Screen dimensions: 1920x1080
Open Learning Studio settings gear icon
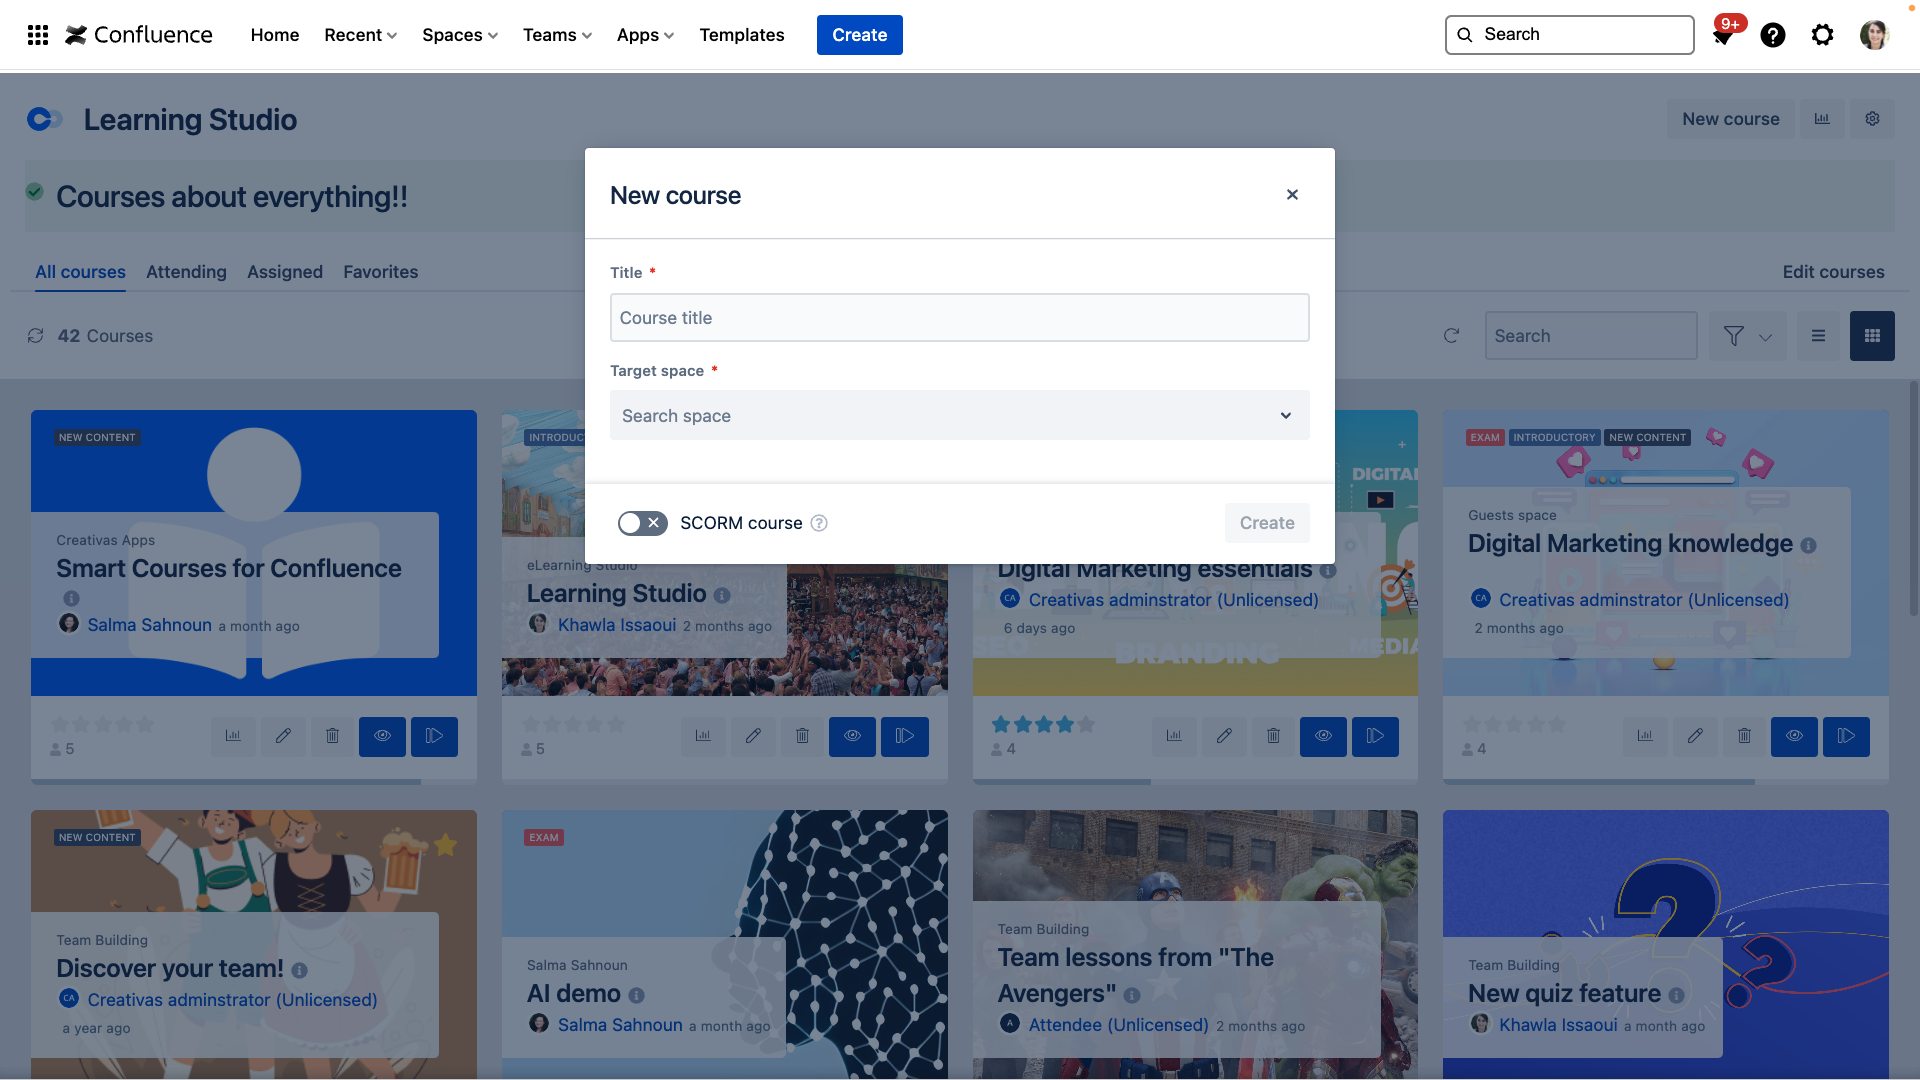1872,119
